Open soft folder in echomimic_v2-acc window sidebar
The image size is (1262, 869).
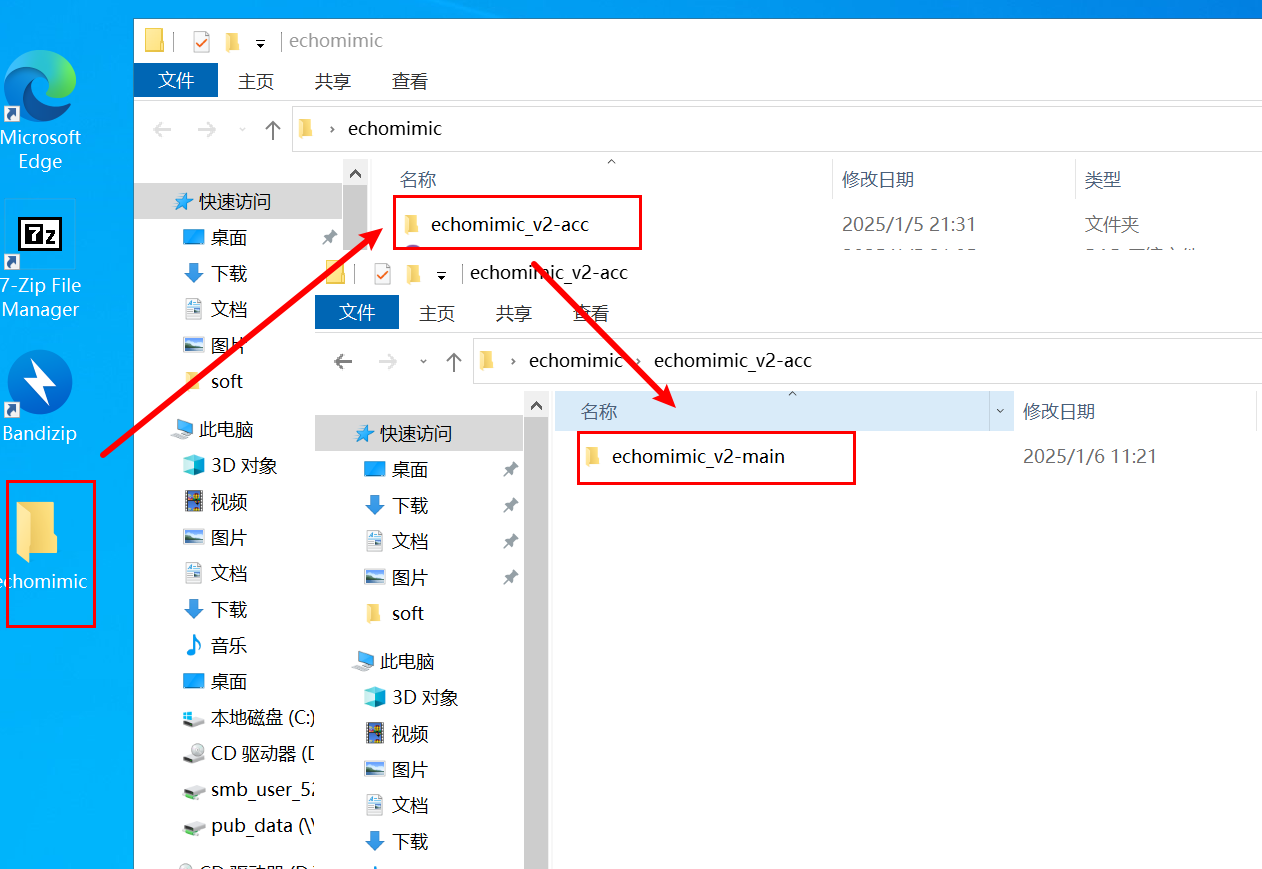(x=408, y=613)
